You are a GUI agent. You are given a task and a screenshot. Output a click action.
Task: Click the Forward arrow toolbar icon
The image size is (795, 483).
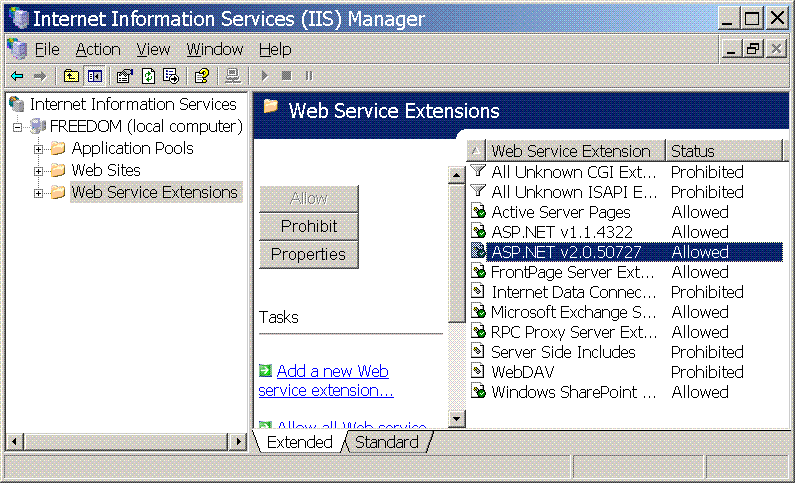click(40, 77)
